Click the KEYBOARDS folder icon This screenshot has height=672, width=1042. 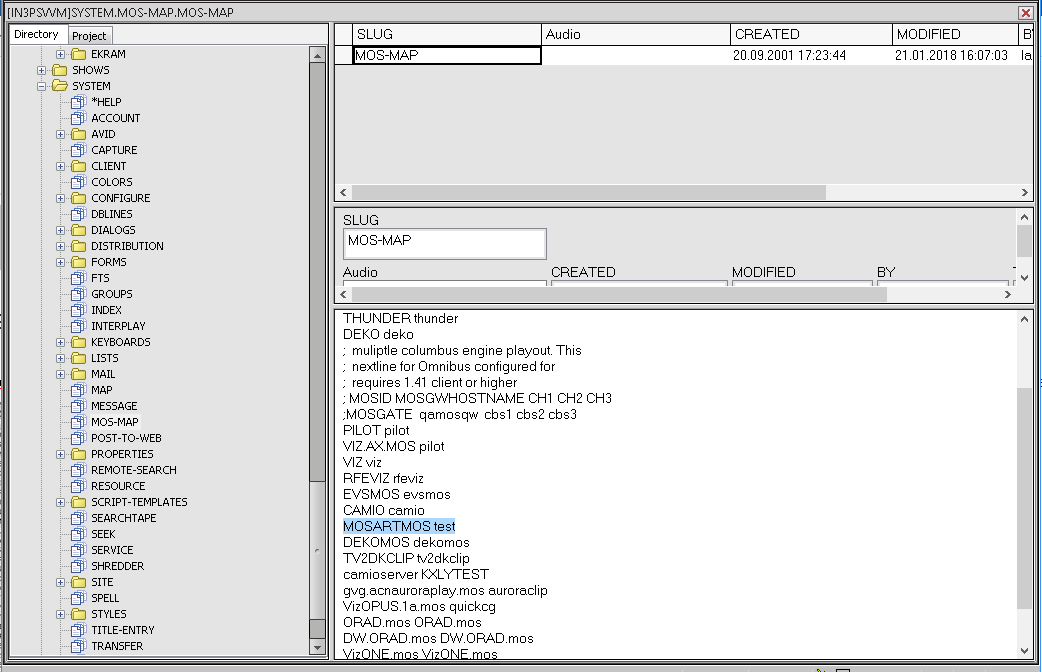pyautogui.click(x=78, y=342)
